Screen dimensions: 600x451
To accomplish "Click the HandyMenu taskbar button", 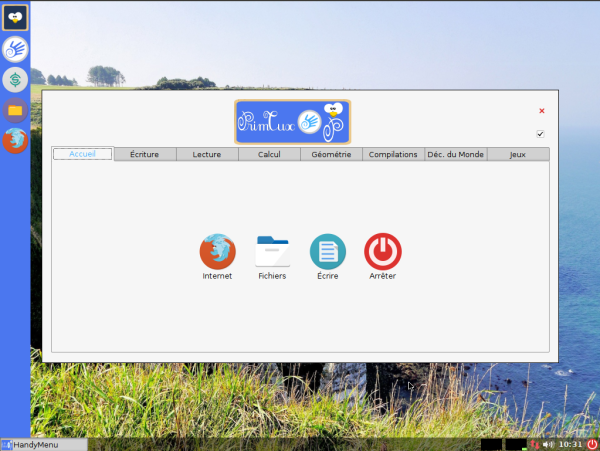I will coord(44,444).
